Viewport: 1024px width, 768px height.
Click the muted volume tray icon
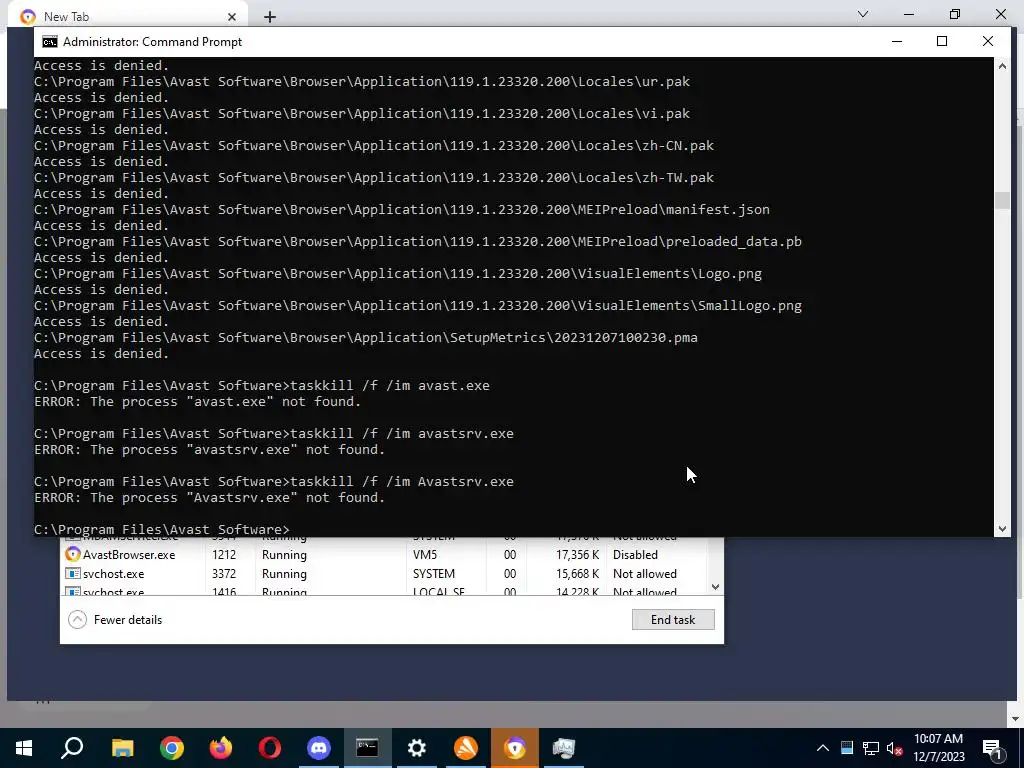click(895, 748)
